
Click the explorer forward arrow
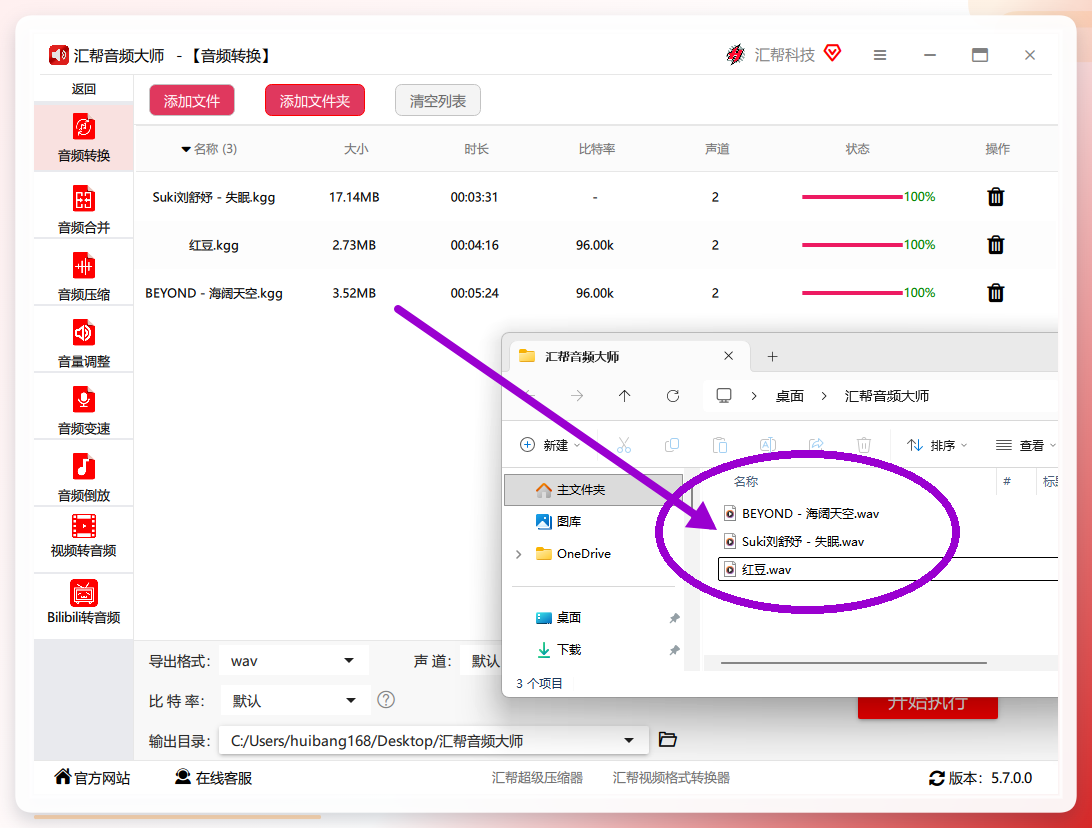coord(577,396)
